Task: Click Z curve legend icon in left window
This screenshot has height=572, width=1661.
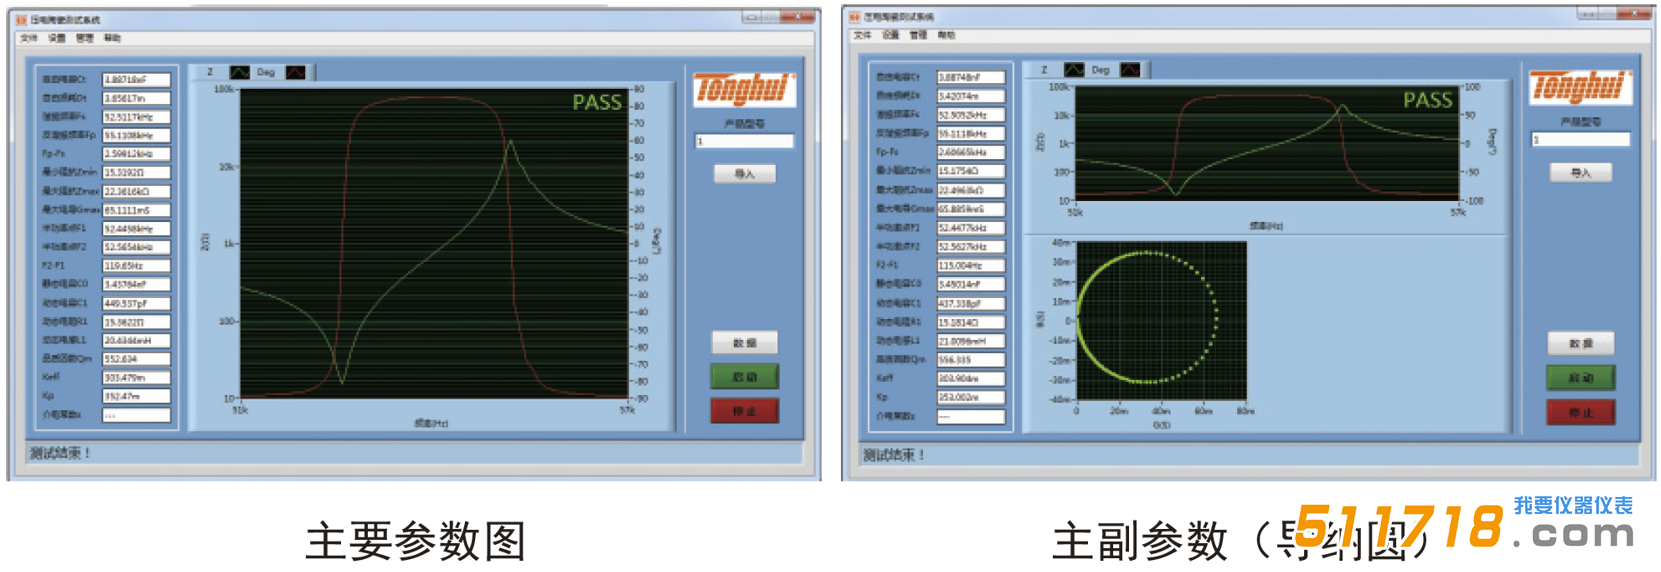Action: coord(240,72)
